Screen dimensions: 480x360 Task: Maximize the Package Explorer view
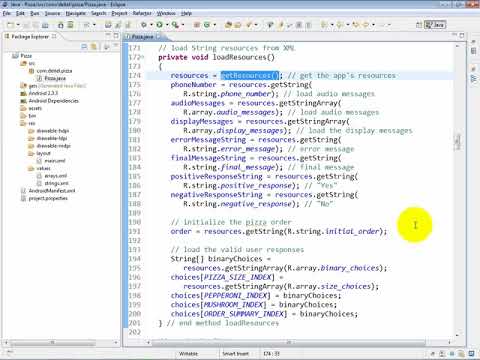pyautogui.click(x=116, y=35)
